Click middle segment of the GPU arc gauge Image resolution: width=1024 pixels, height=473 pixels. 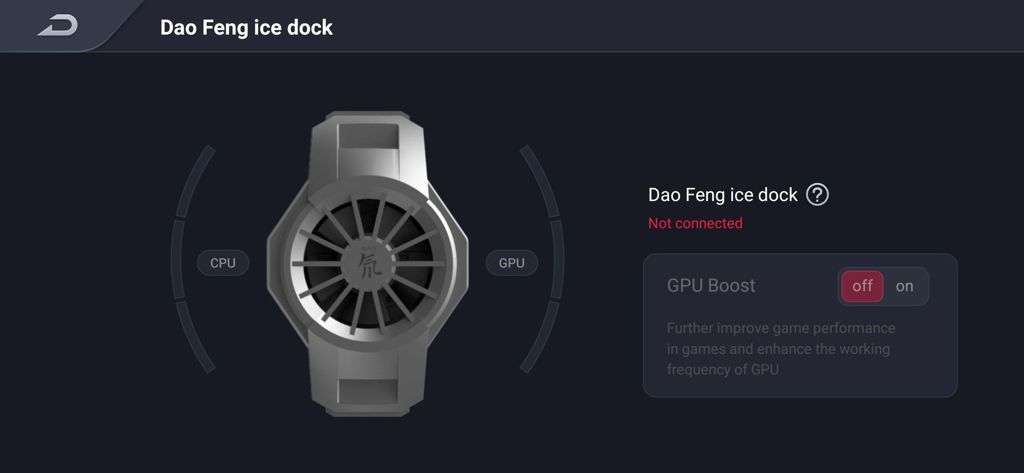point(557,259)
